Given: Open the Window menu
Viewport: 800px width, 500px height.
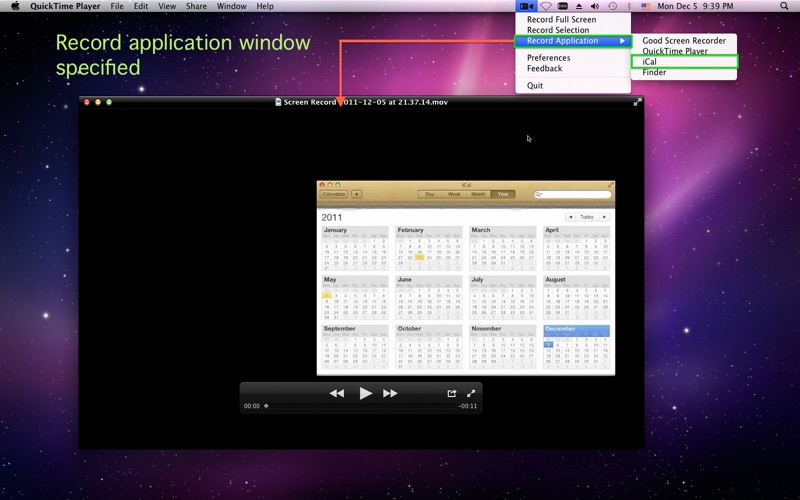Looking at the screenshot, I should [232, 6].
